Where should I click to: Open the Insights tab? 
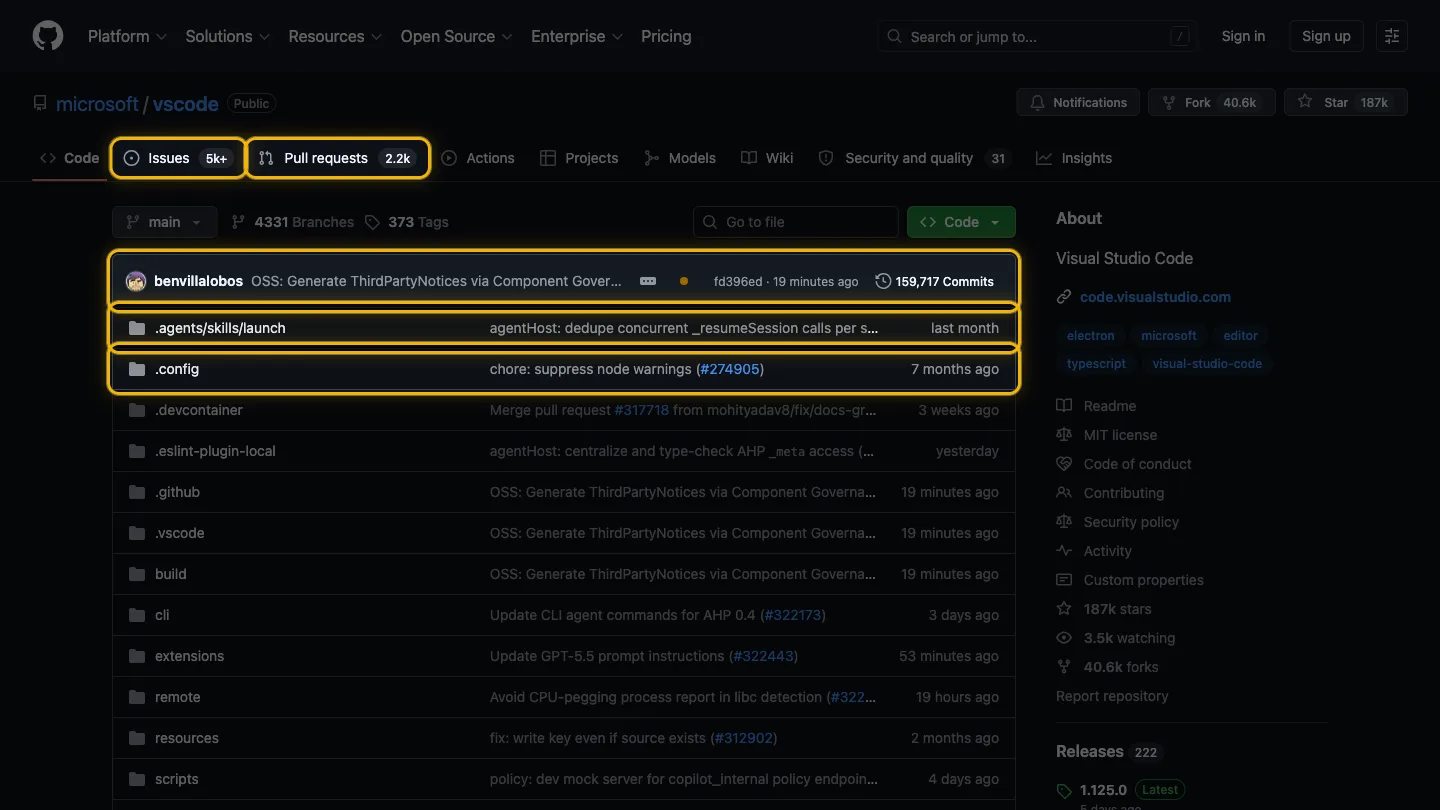point(1074,158)
